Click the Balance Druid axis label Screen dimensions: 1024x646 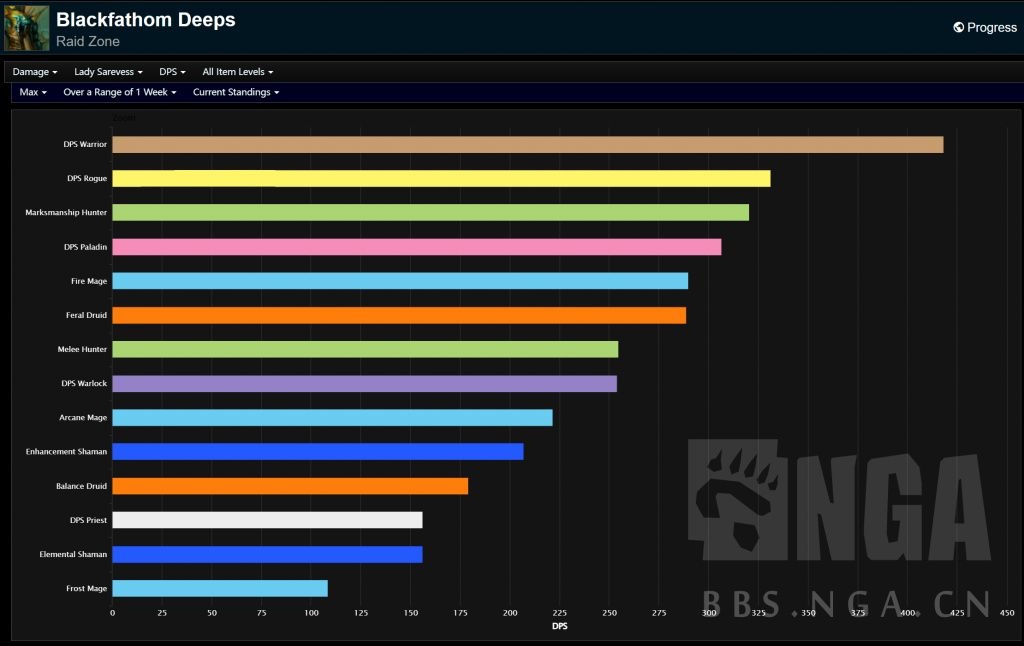click(81, 486)
